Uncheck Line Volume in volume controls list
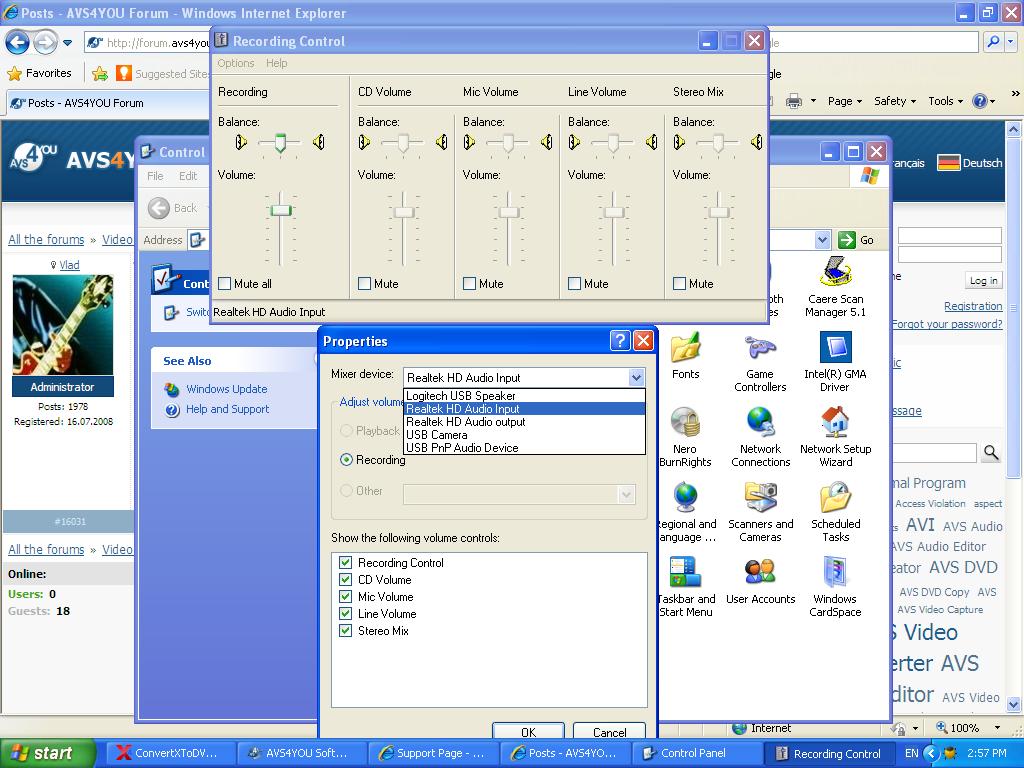1024x768 pixels. pos(345,613)
